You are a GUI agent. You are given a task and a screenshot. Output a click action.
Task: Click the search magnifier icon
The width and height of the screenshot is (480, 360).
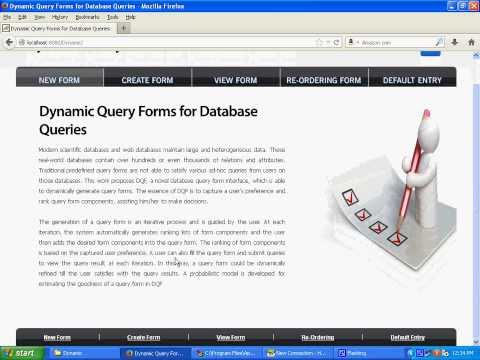point(439,42)
